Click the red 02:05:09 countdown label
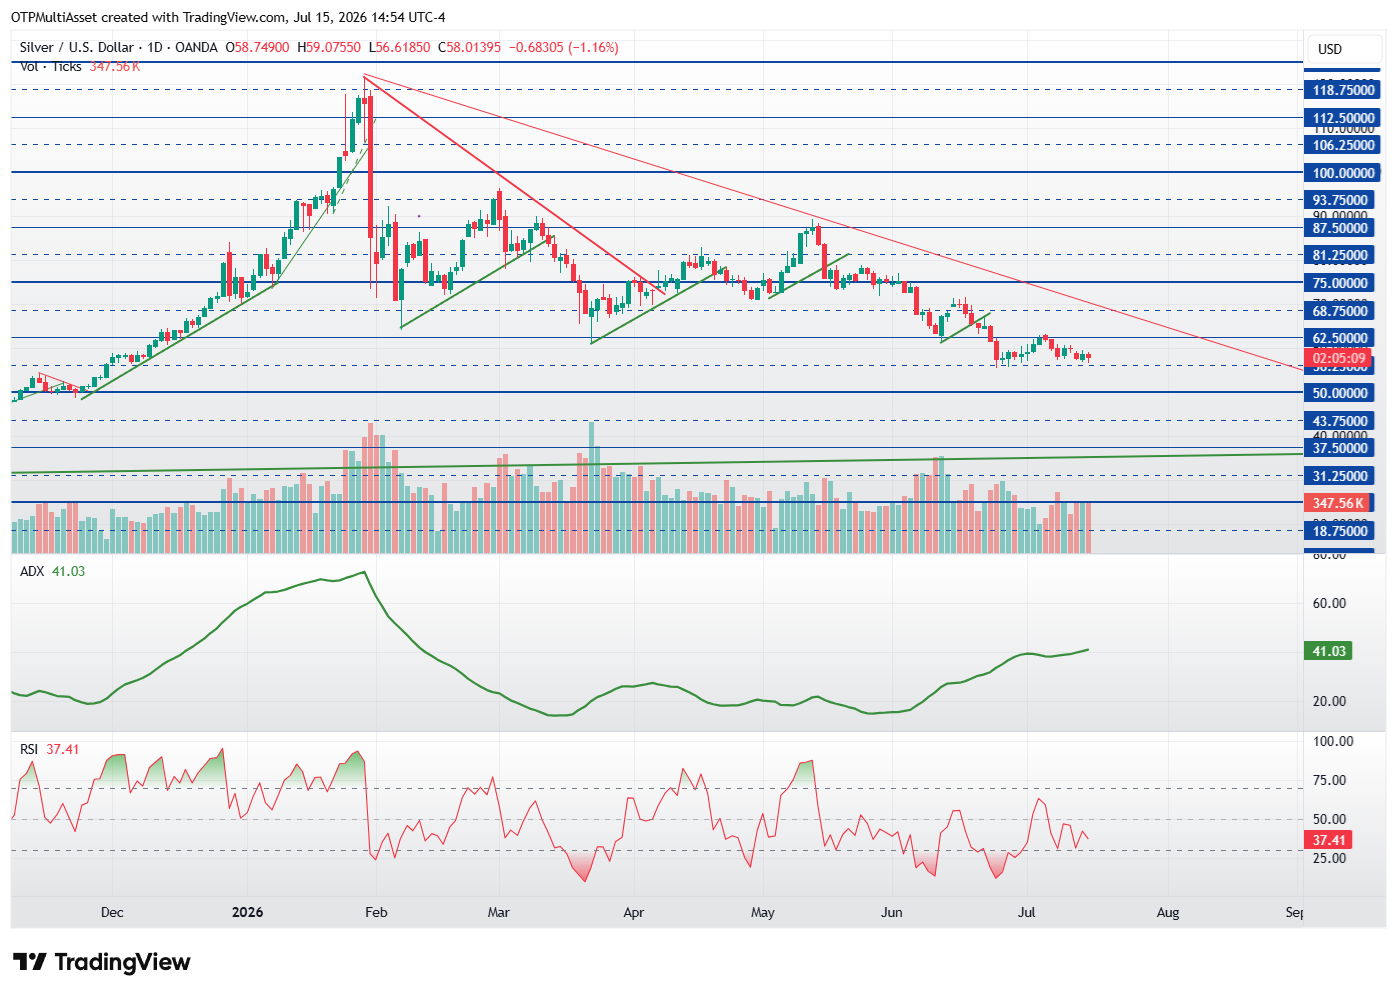Image resolution: width=1397 pixels, height=996 pixels. (1339, 358)
